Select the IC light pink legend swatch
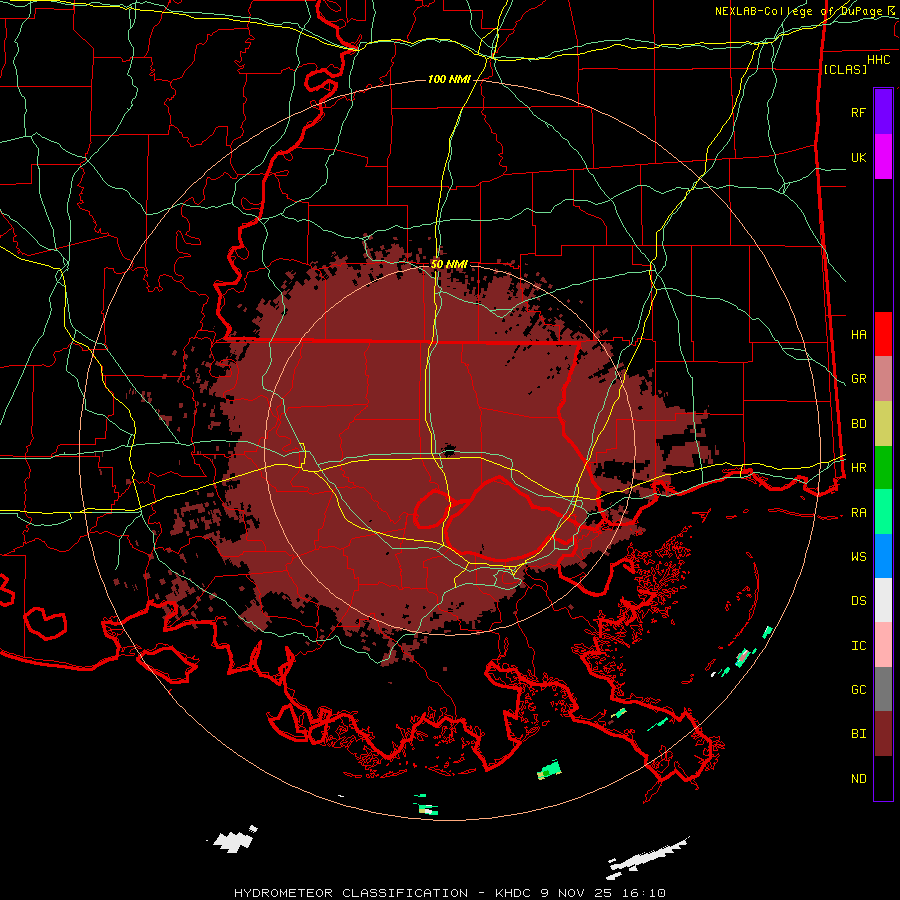Image resolution: width=900 pixels, height=900 pixels. pyautogui.click(x=883, y=645)
